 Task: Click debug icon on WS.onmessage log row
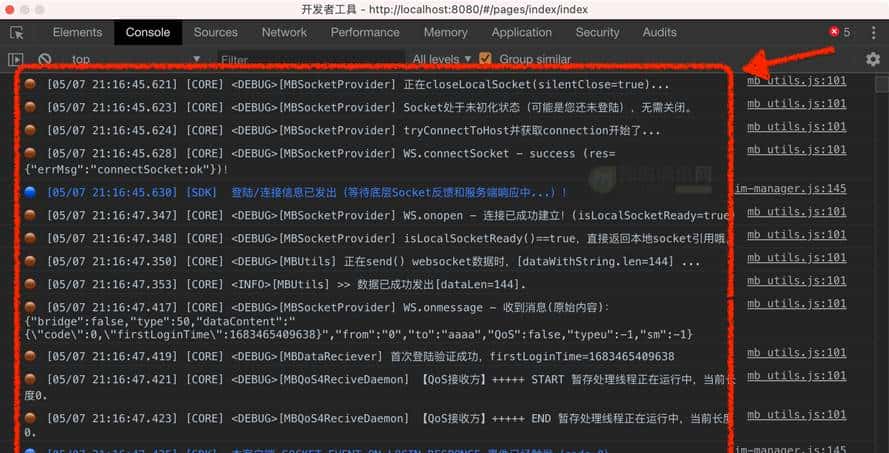point(30,307)
